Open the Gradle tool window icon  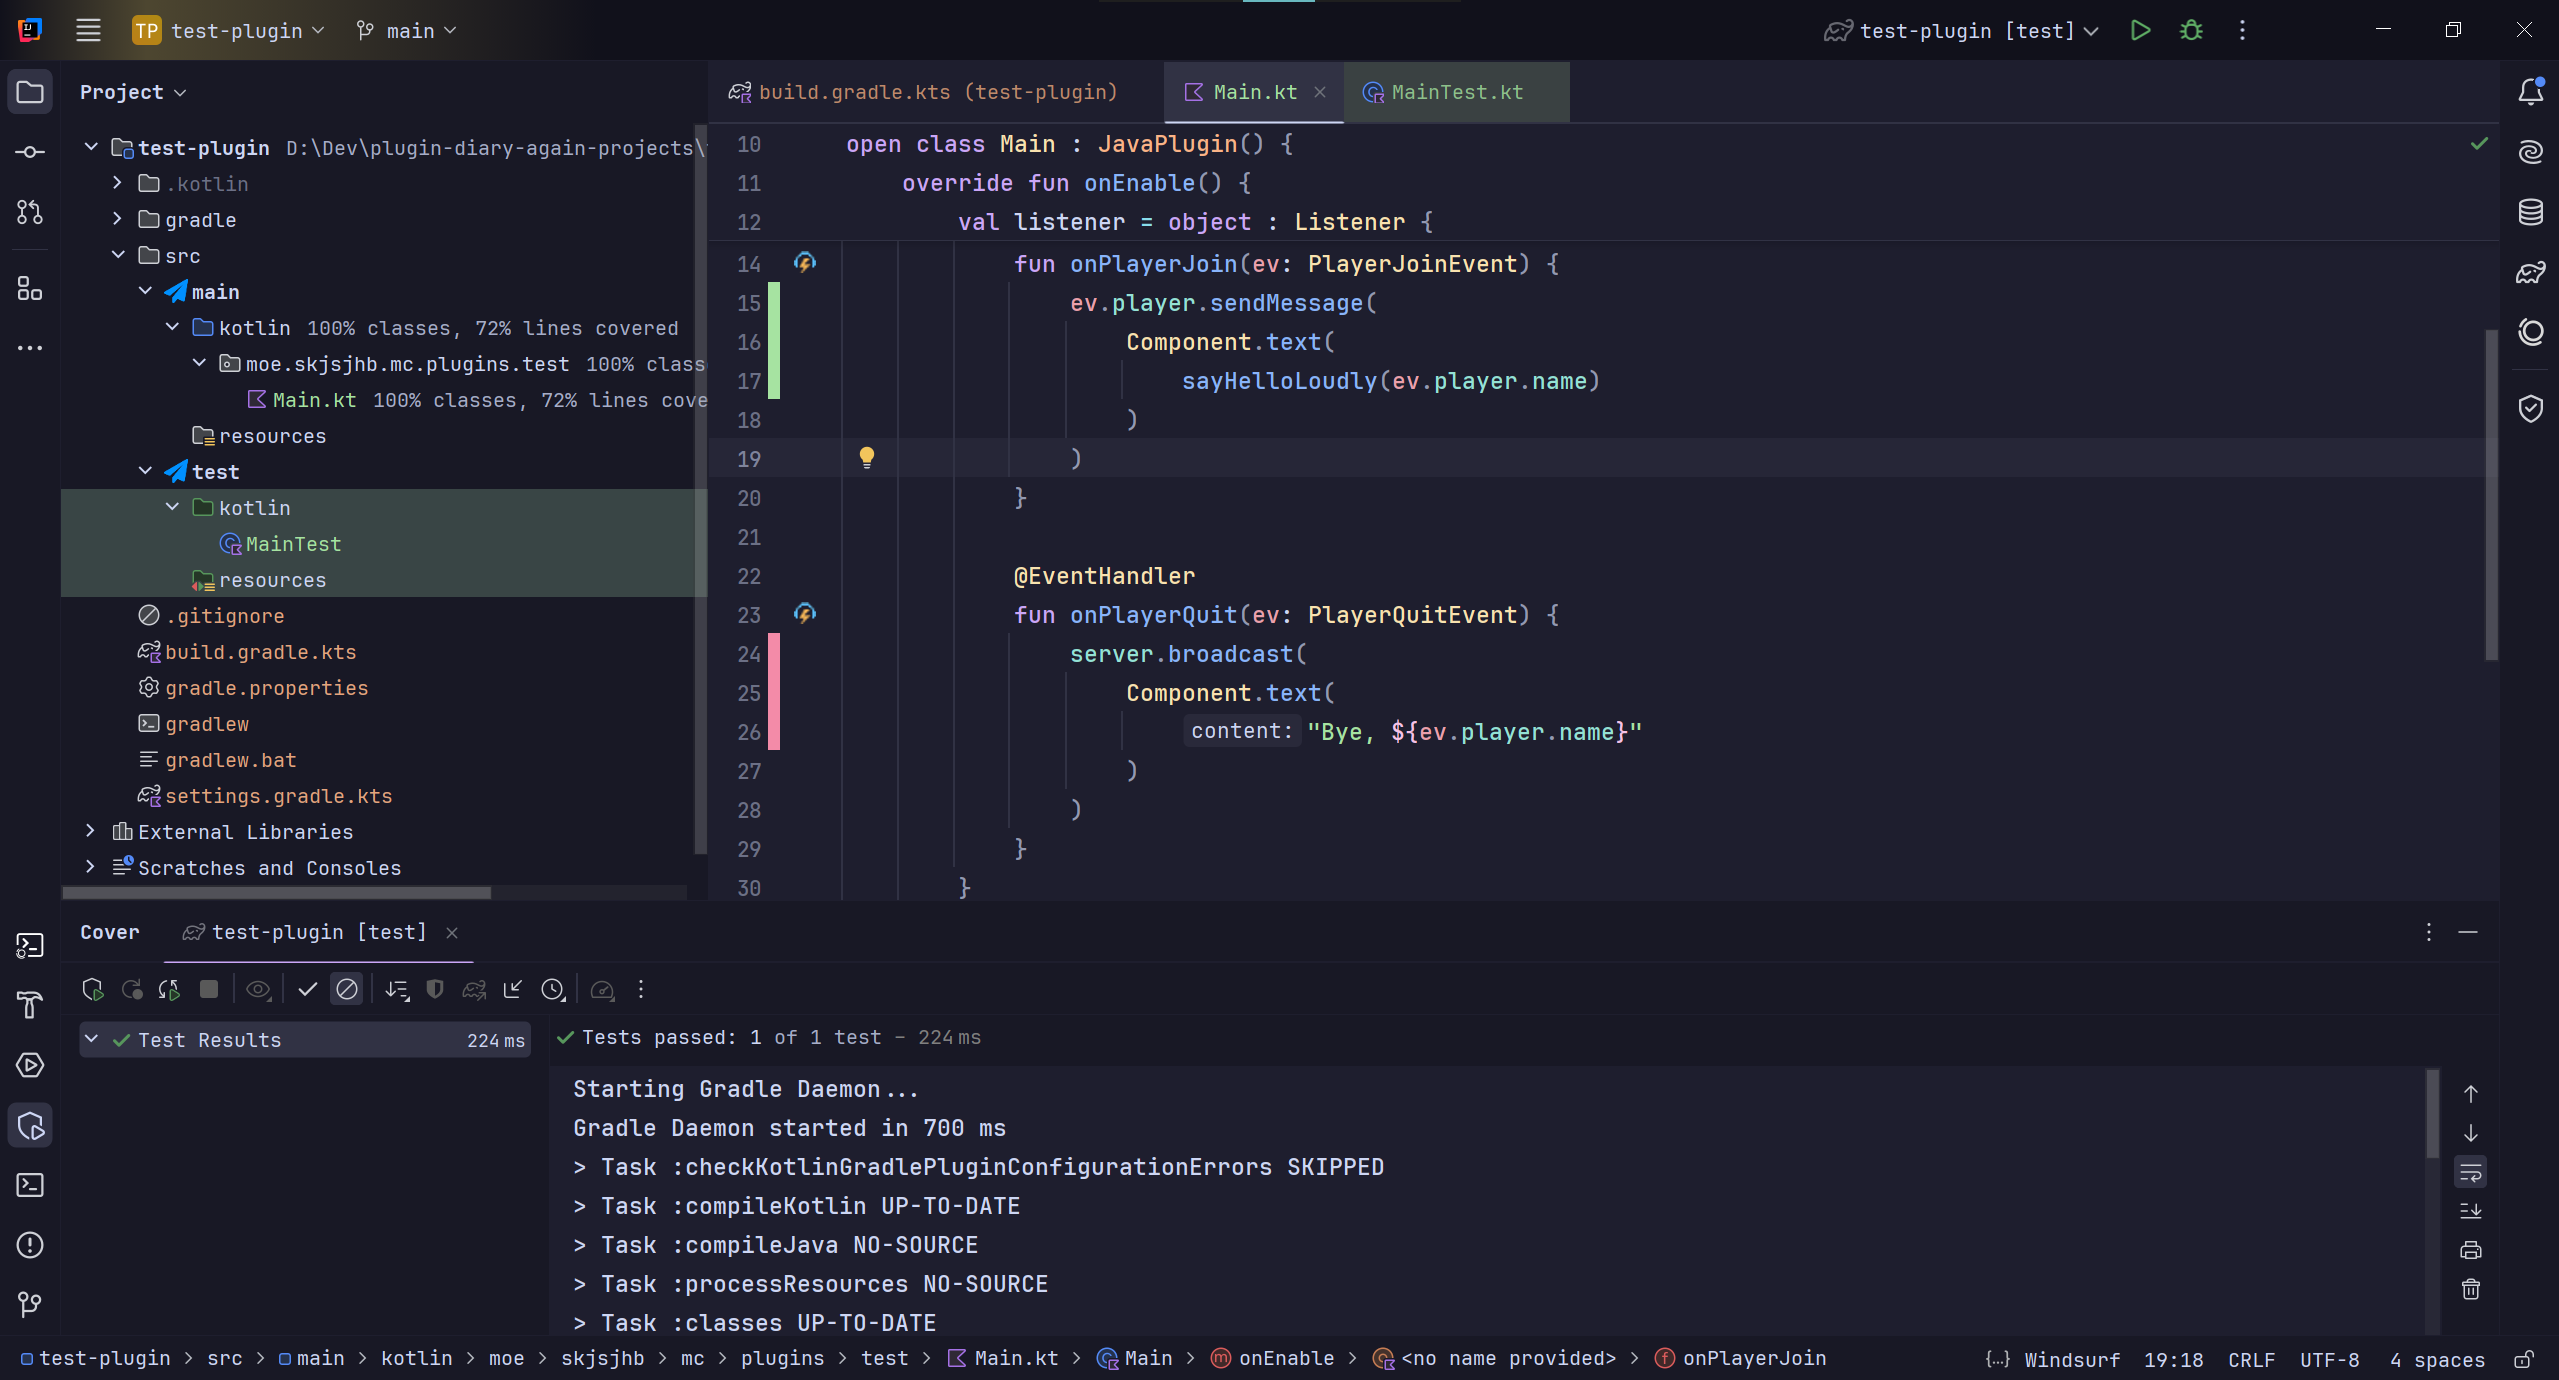point(2530,272)
